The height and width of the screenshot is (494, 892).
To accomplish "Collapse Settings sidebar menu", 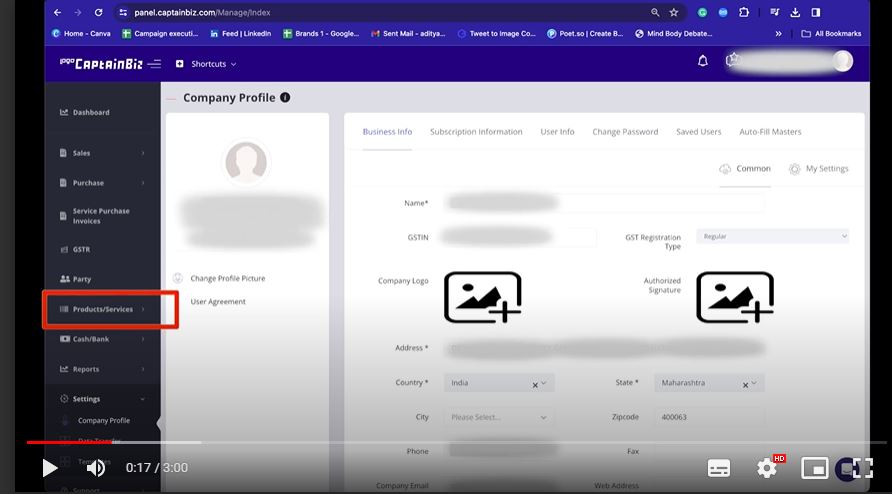I will pyautogui.click(x=102, y=399).
